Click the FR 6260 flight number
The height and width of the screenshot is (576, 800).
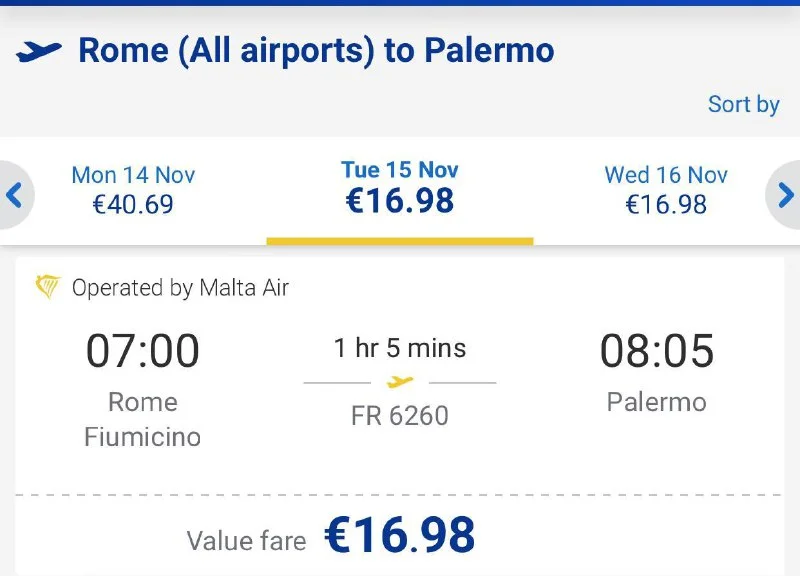pyautogui.click(x=400, y=415)
